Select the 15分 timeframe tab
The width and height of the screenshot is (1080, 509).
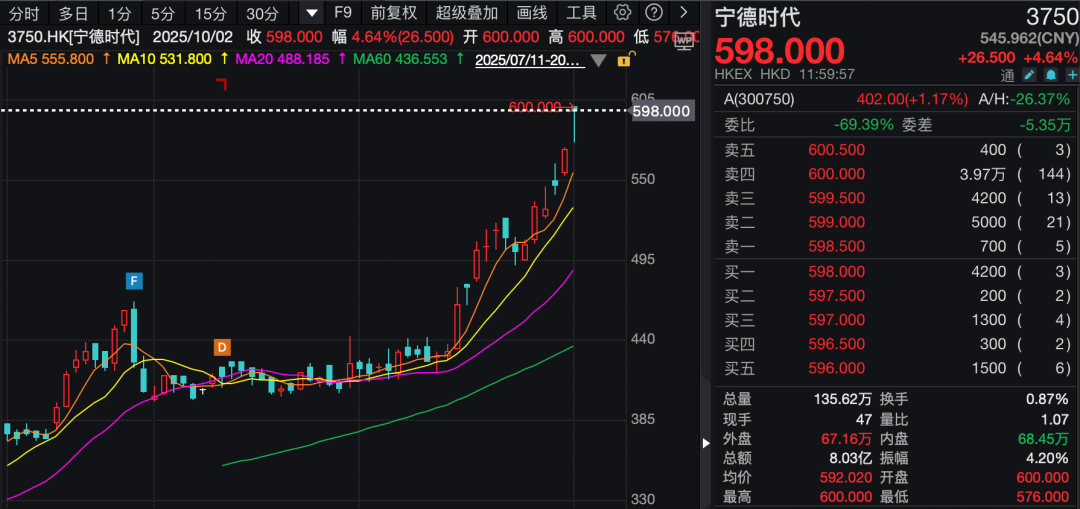coord(210,13)
